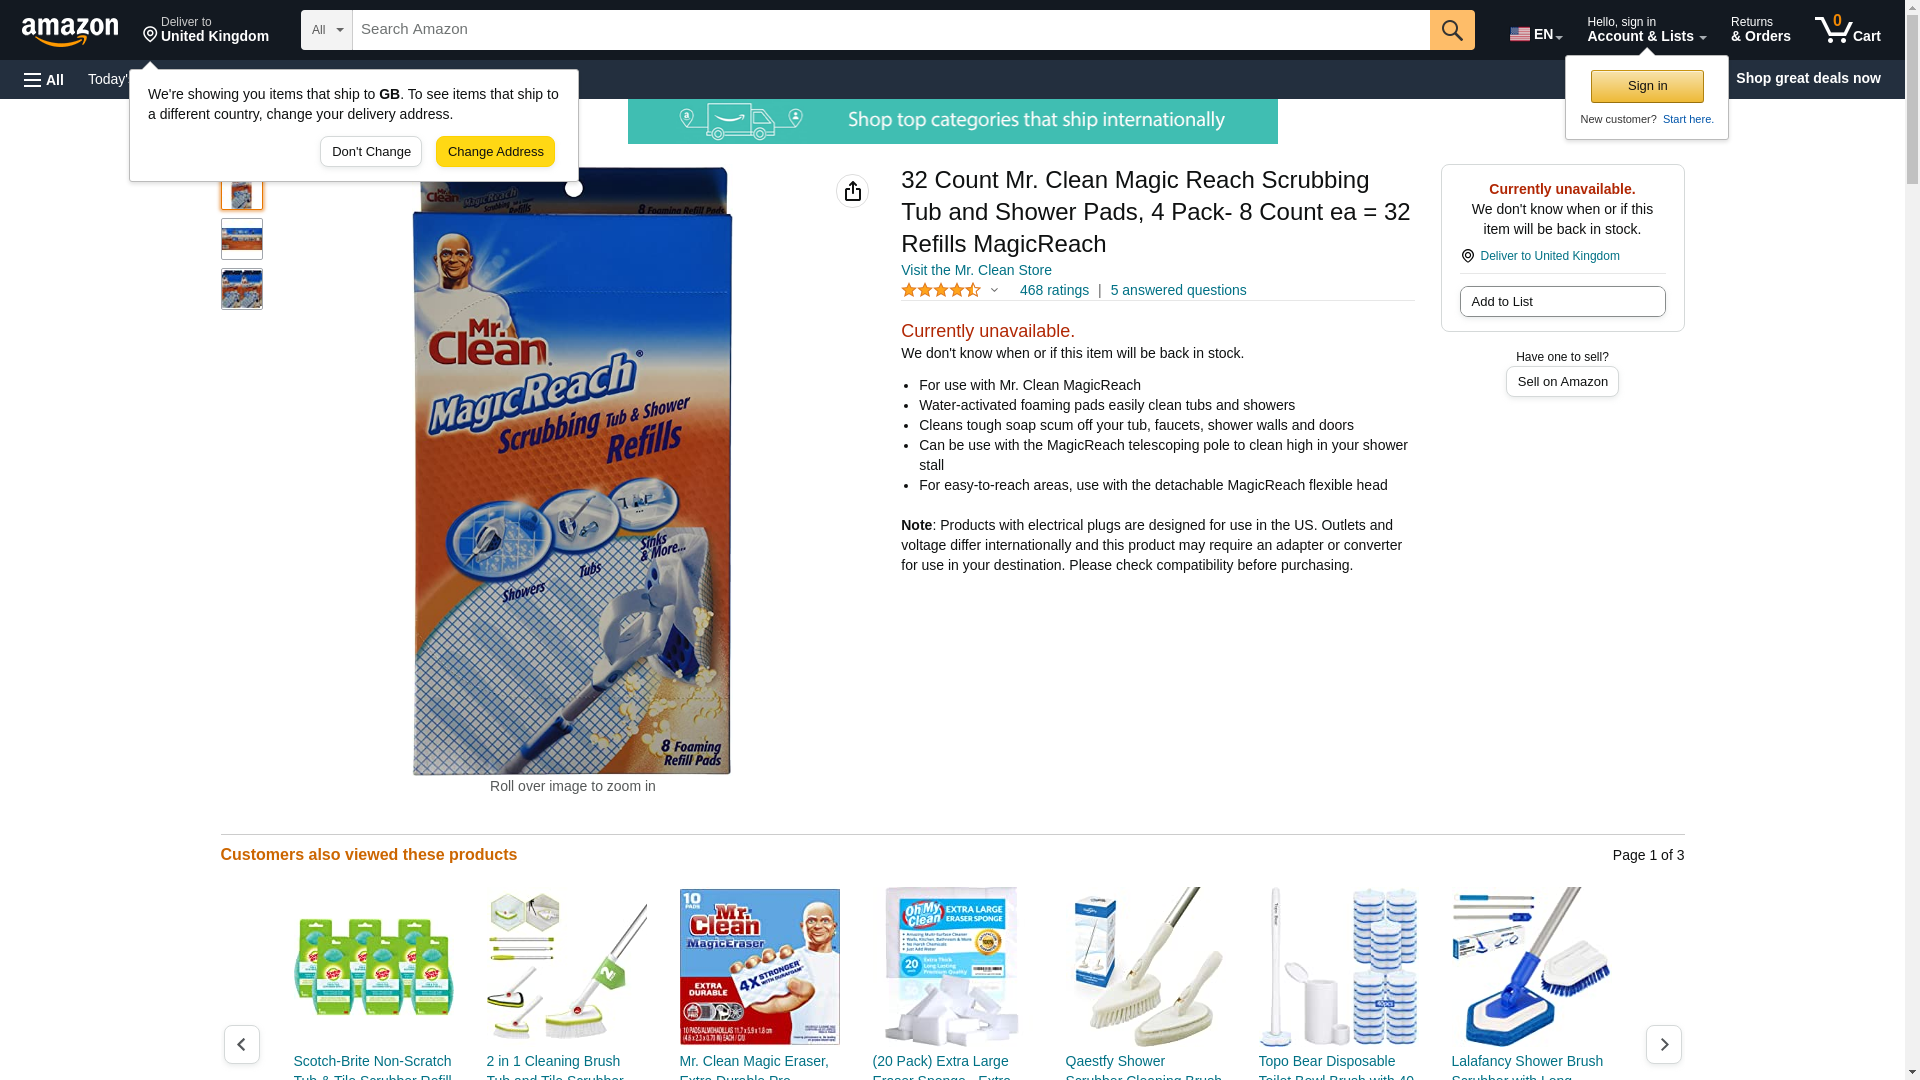Click the Sign in button

1647,86
